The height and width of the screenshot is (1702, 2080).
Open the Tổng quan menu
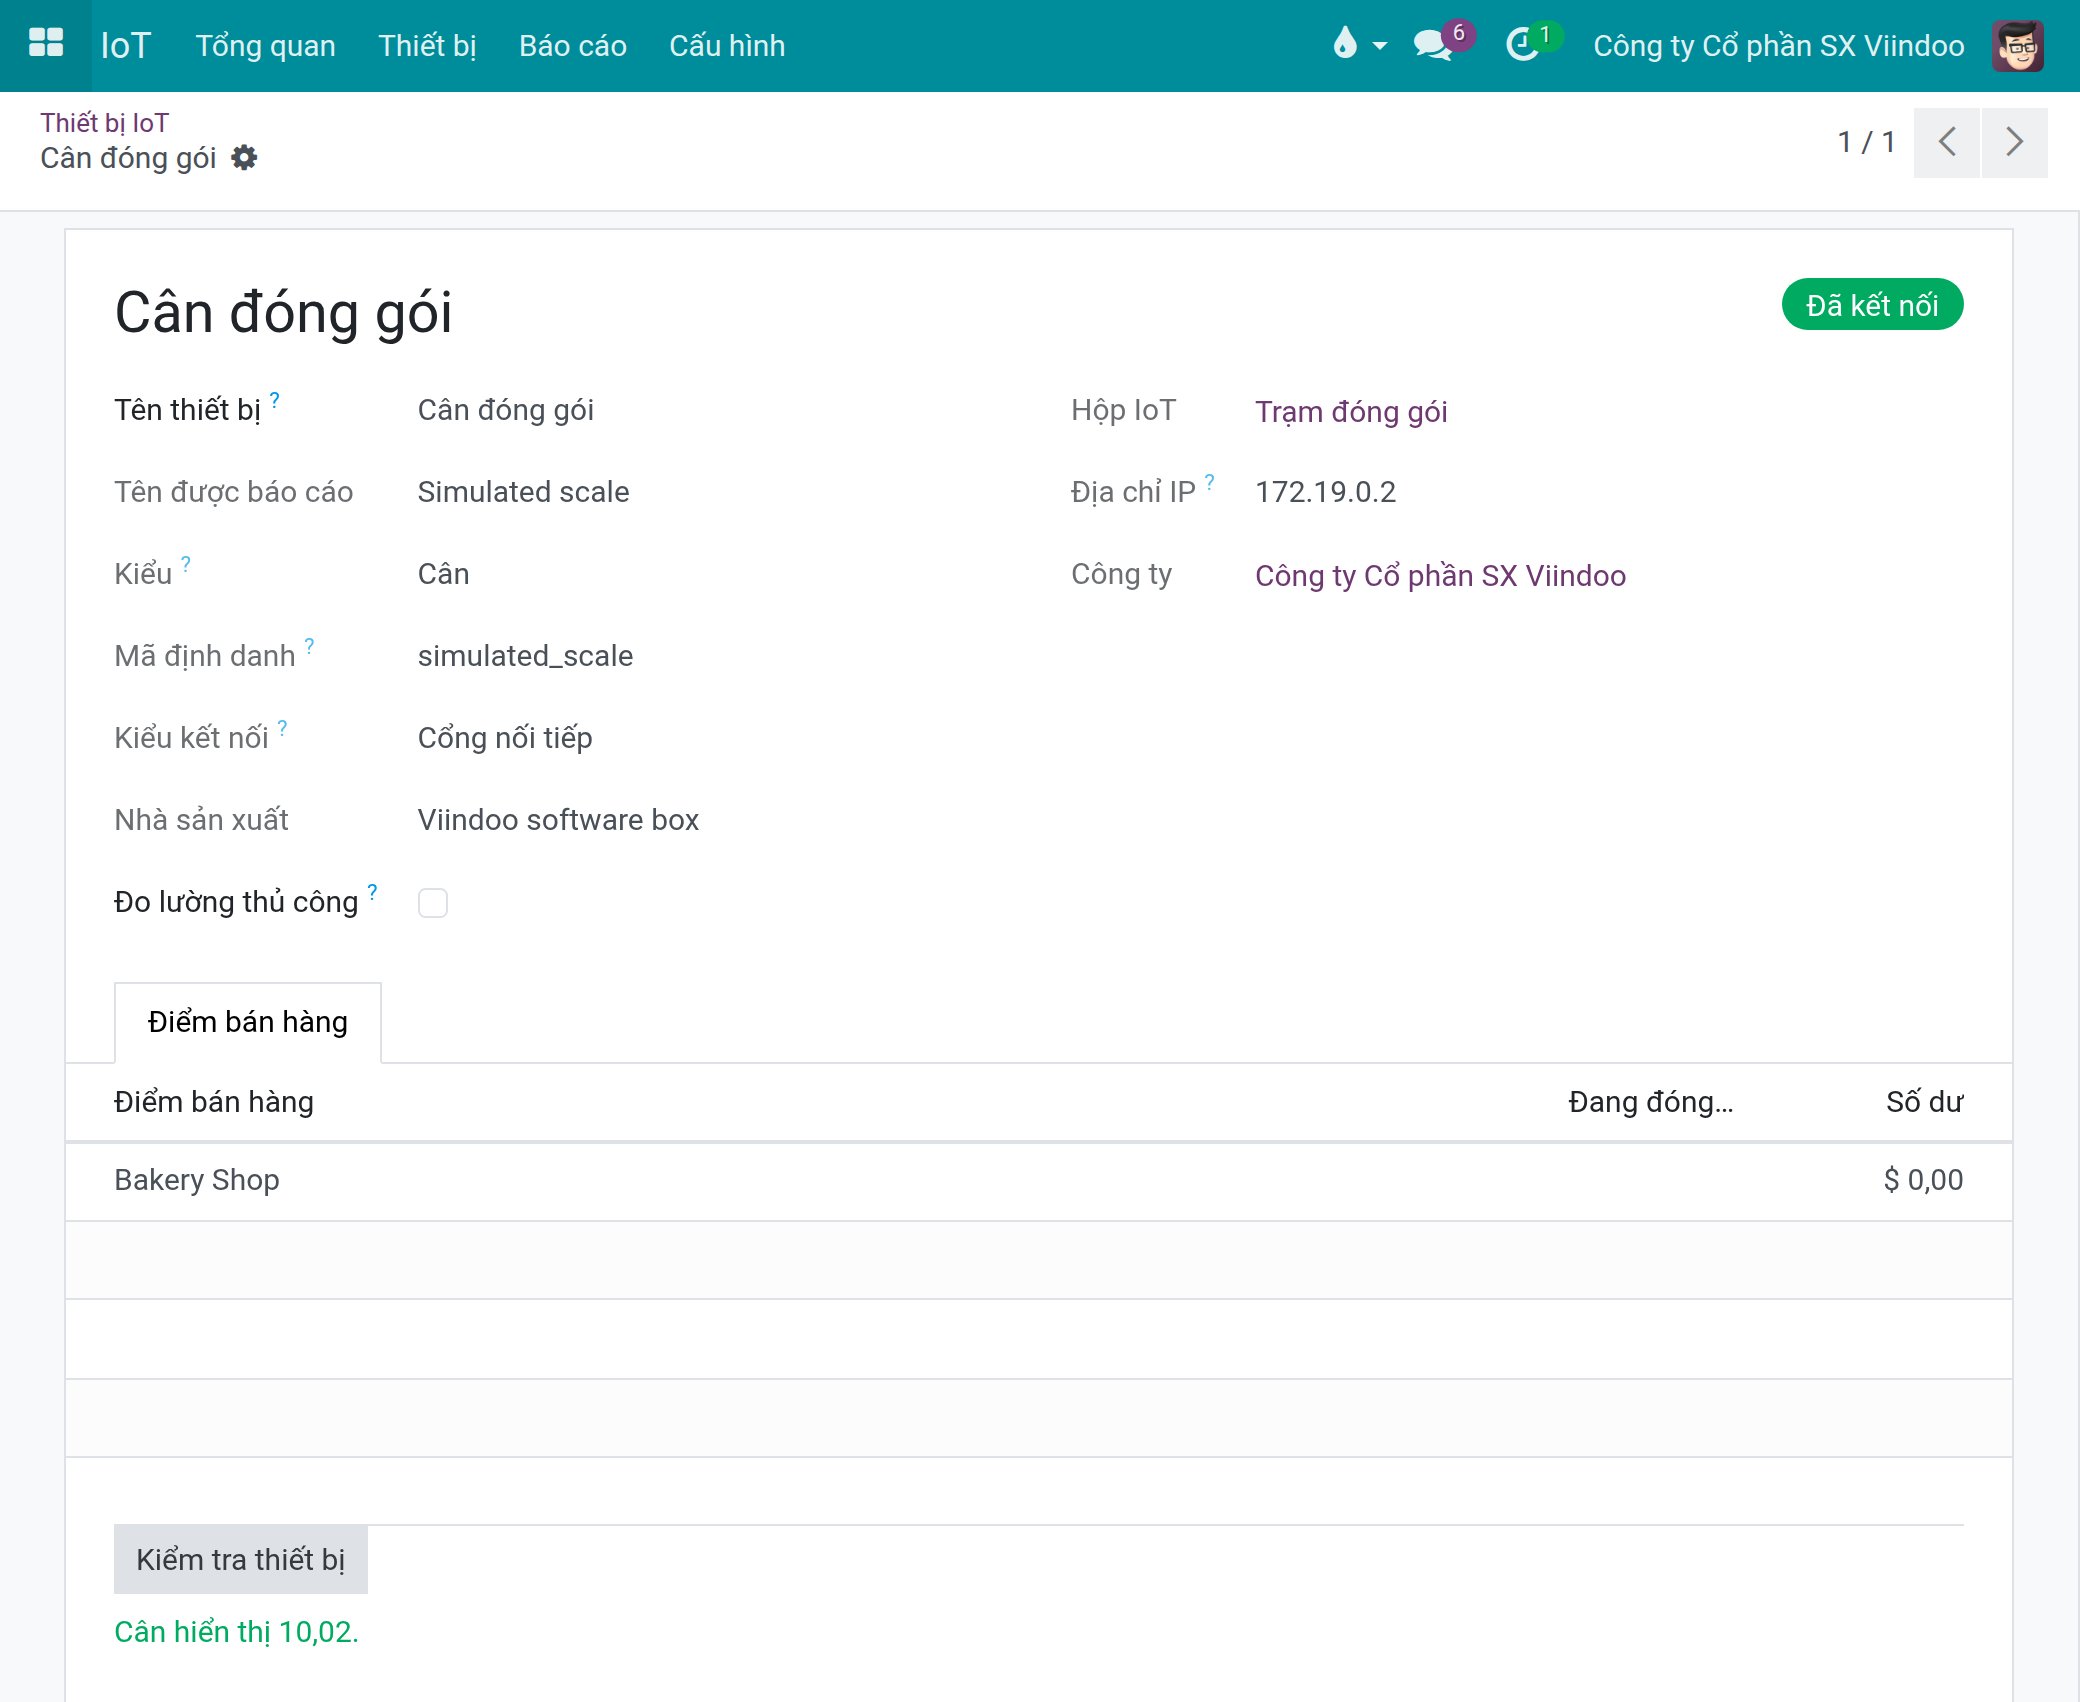(265, 45)
